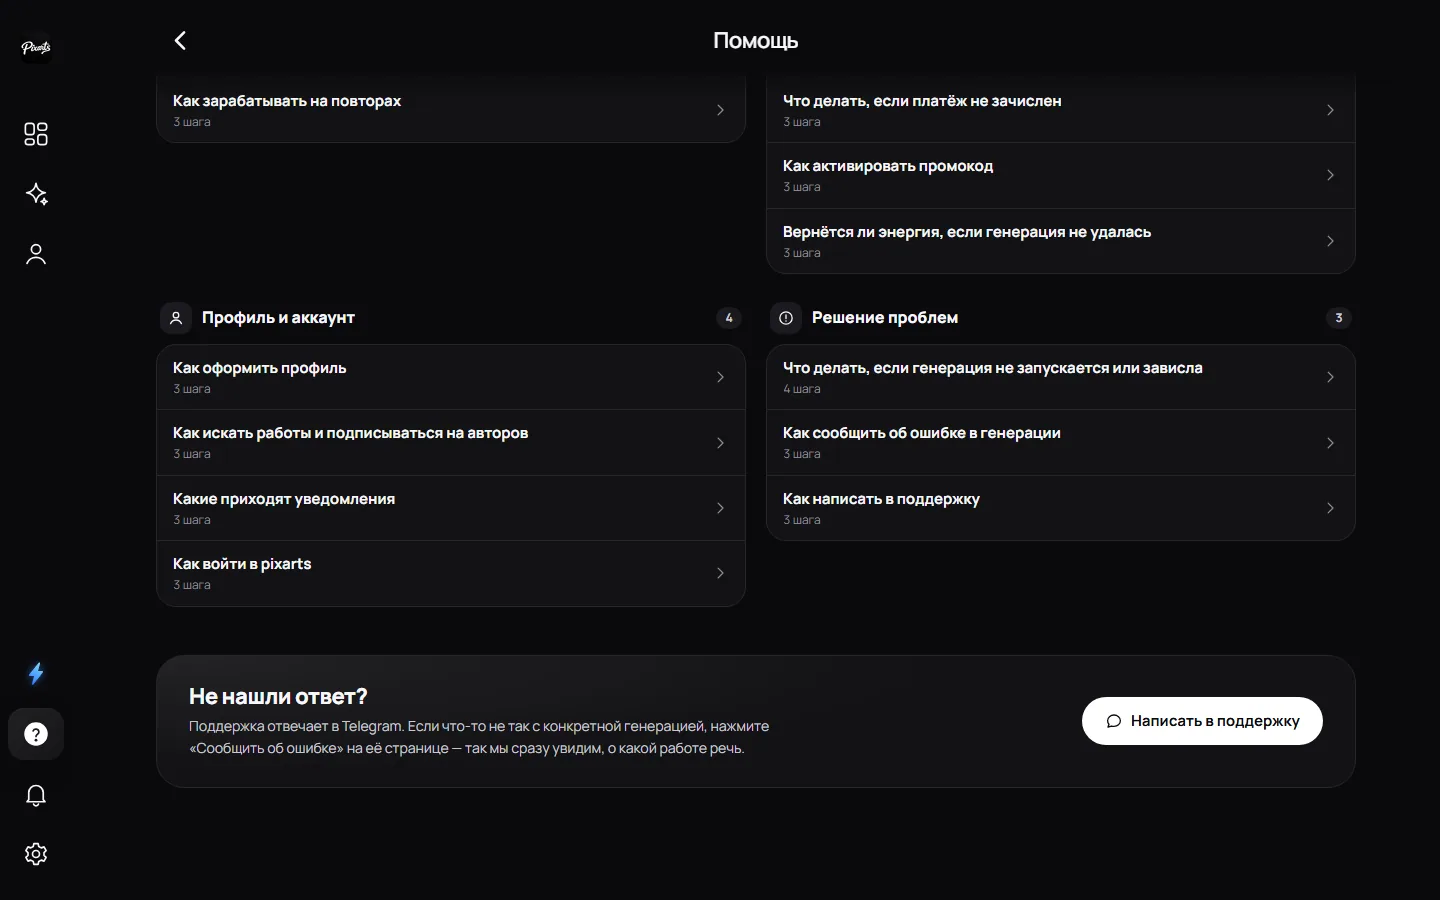Open the profile person icon in sidebar

pos(36,254)
